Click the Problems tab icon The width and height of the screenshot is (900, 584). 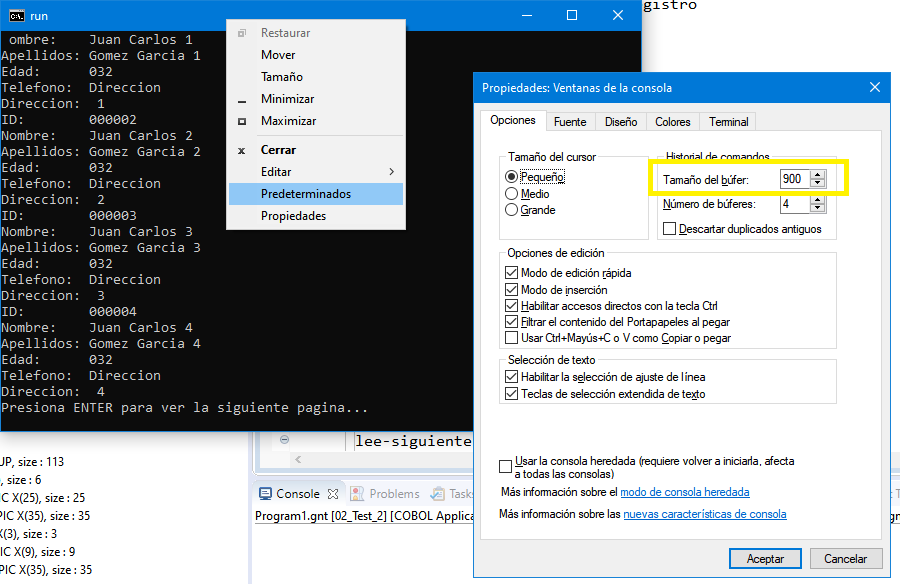coord(357,494)
